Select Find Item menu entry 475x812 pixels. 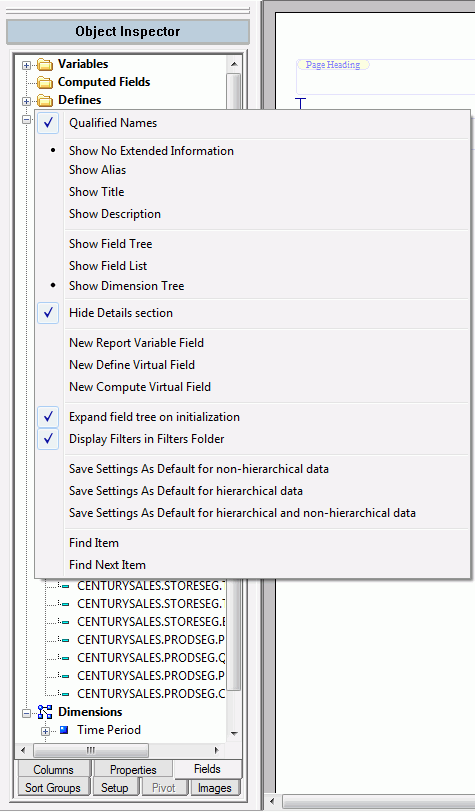pyautogui.click(x=94, y=543)
